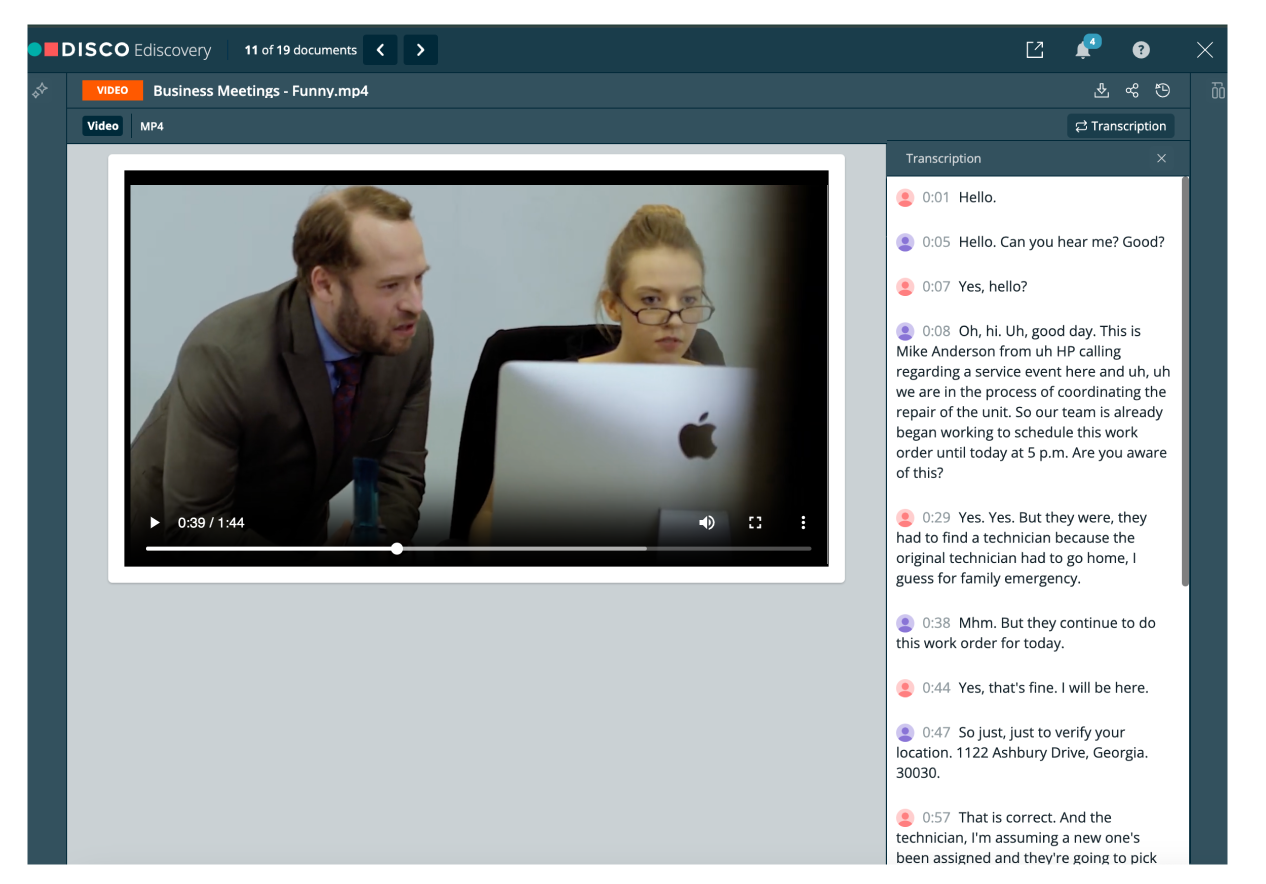
Task: Click the video progress slider handle
Action: (397, 548)
